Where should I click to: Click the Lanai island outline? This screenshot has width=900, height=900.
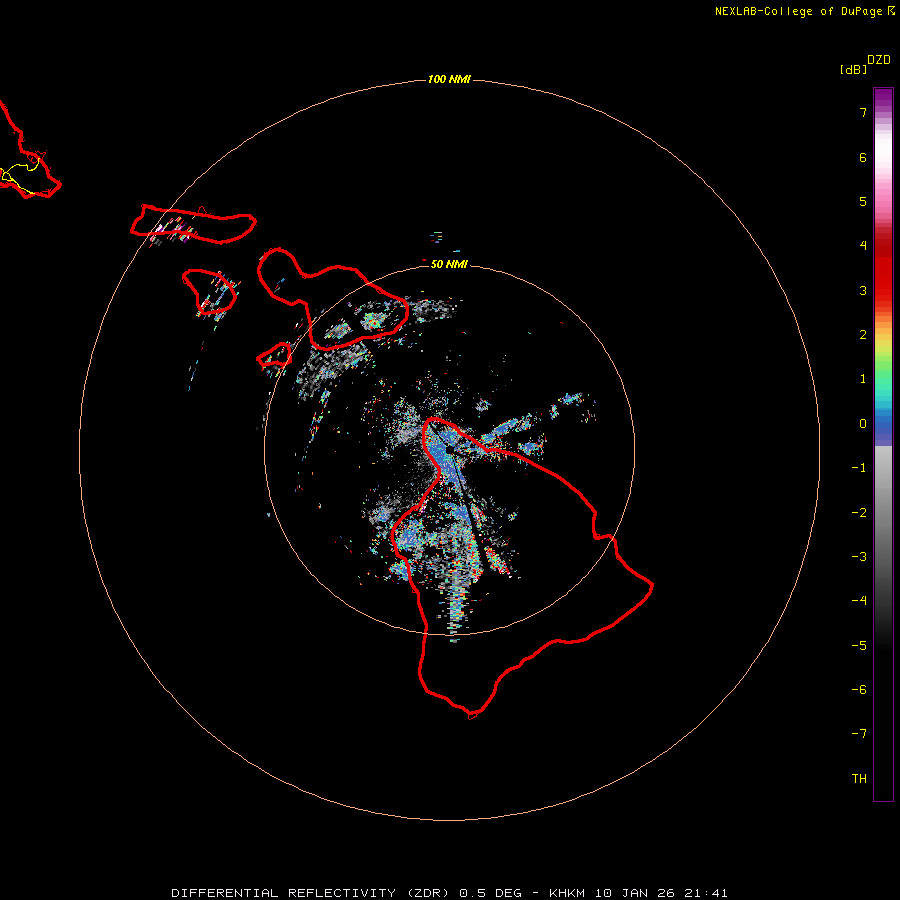coord(208,292)
